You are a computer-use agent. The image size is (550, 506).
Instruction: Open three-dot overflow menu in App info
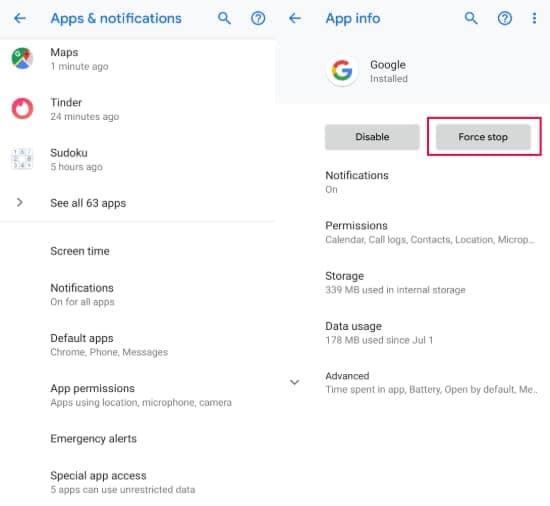pyautogui.click(x=534, y=18)
